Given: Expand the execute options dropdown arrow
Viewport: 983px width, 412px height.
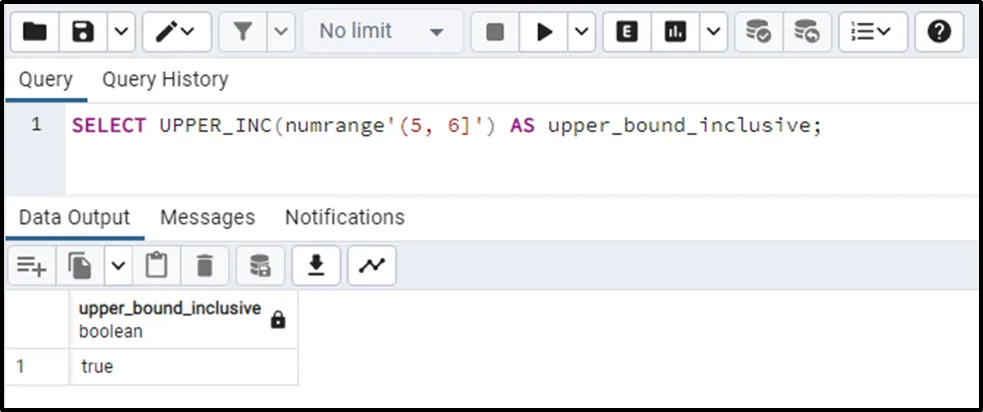Looking at the screenshot, I should pyautogui.click(x=583, y=32).
